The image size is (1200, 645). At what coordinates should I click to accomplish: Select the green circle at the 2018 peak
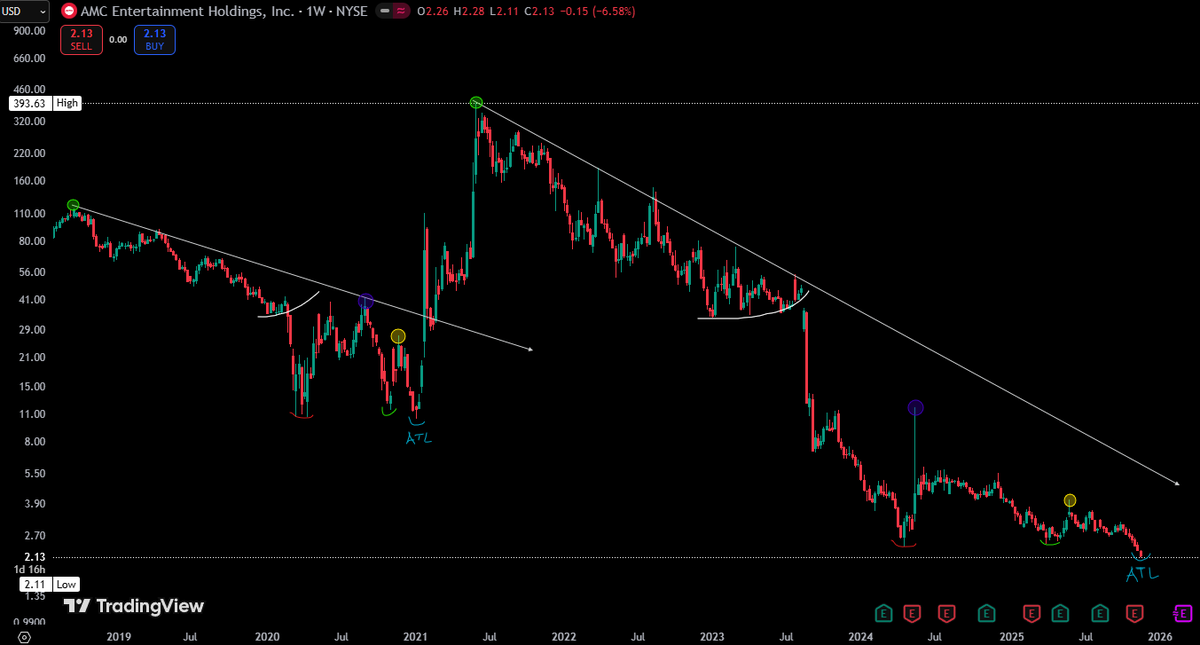pyautogui.click(x=73, y=205)
